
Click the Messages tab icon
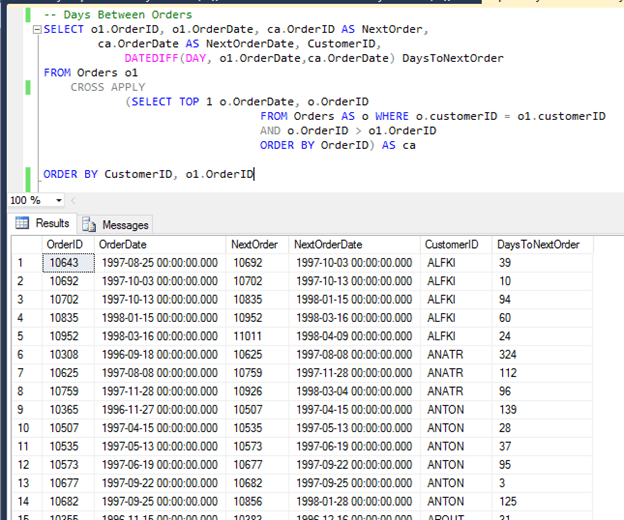pyautogui.click(x=90, y=225)
